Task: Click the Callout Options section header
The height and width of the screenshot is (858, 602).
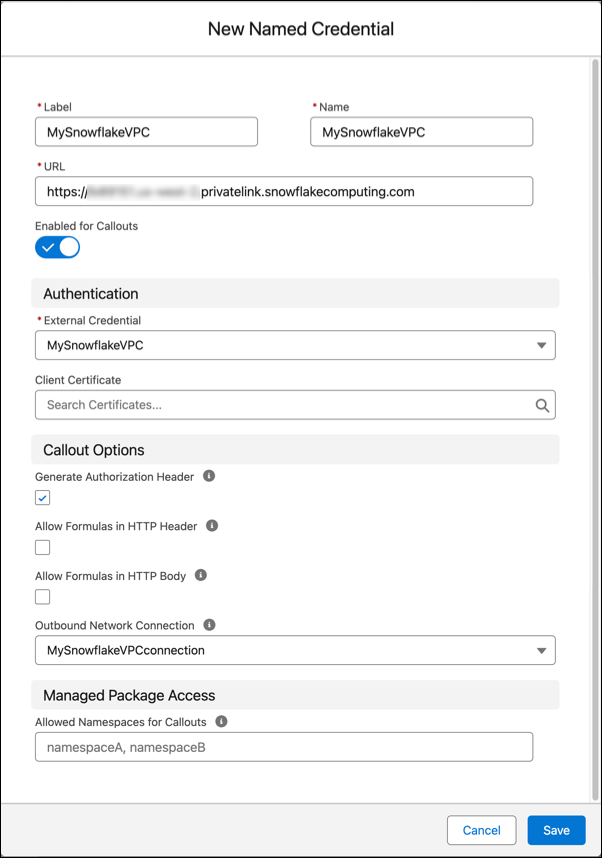Action: coord(295,450)
